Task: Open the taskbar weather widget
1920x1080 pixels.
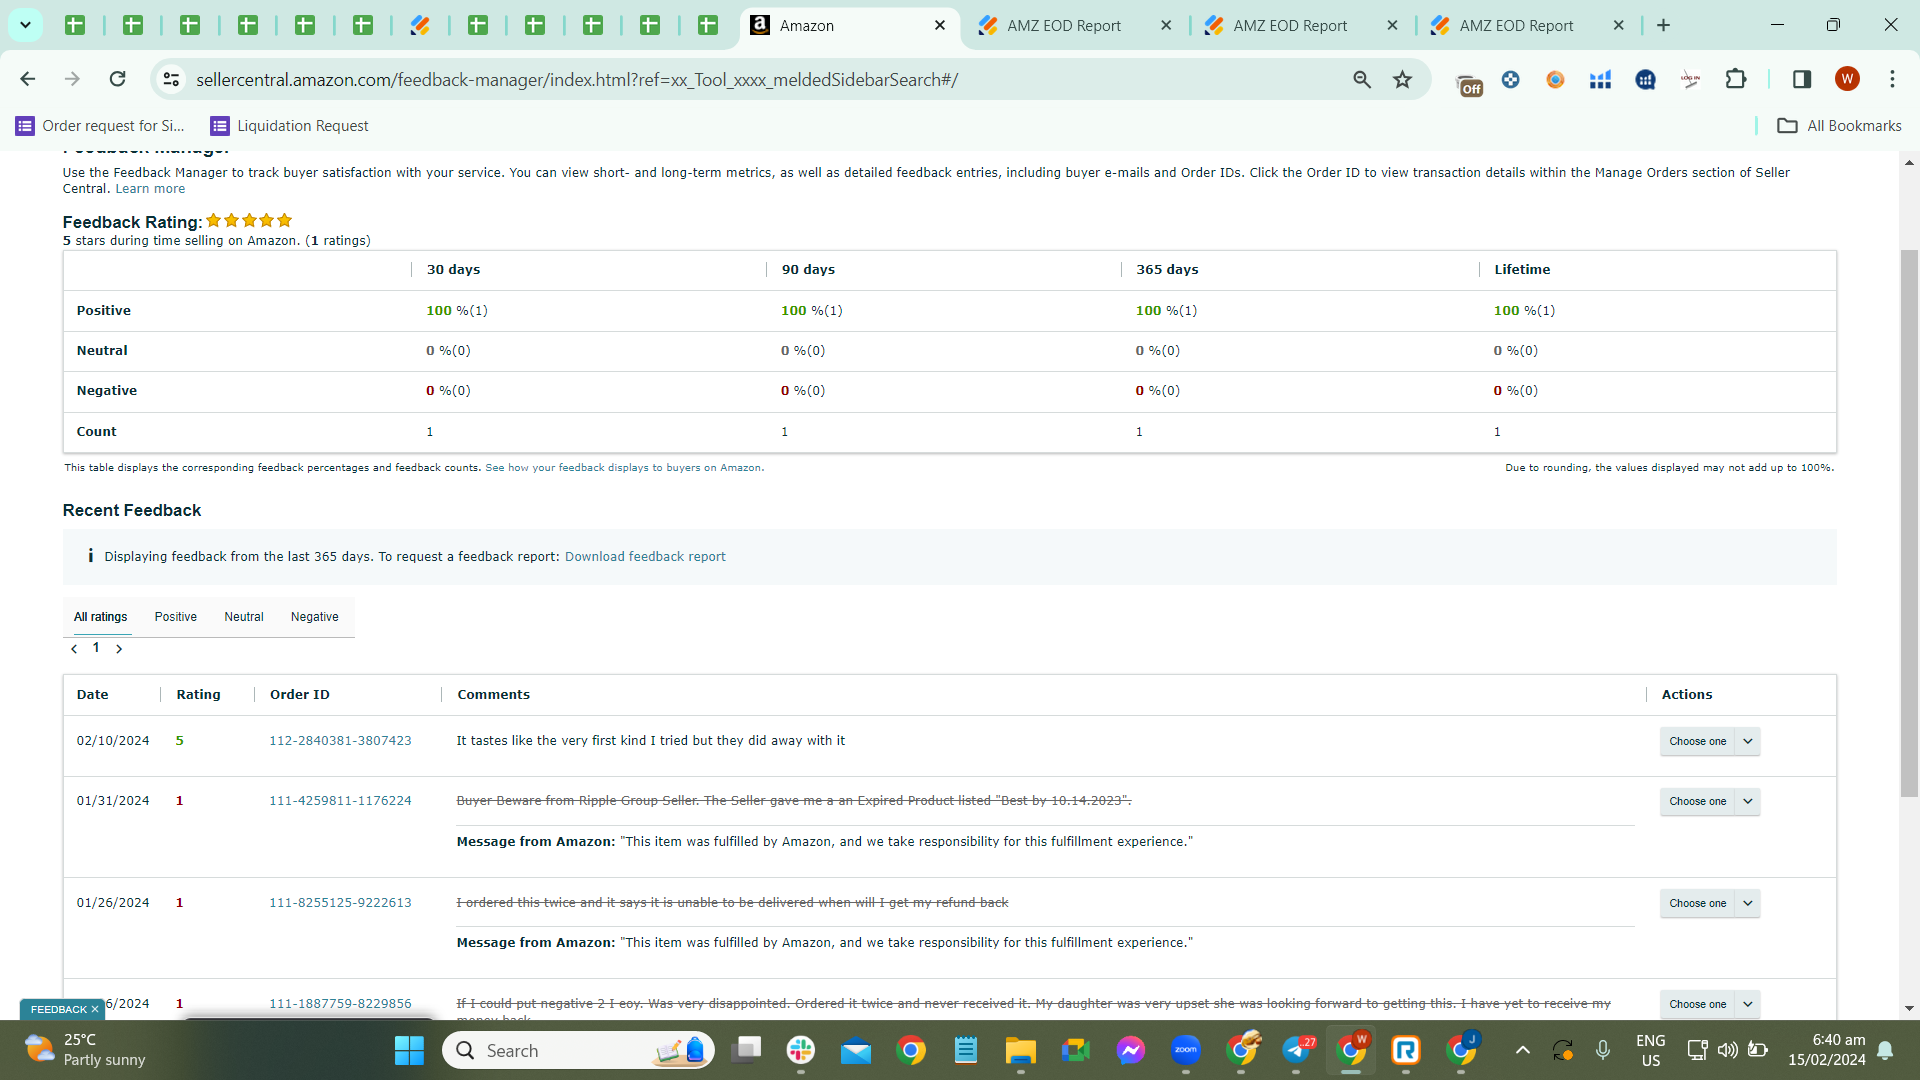Action: click(x=86, y=1050)
